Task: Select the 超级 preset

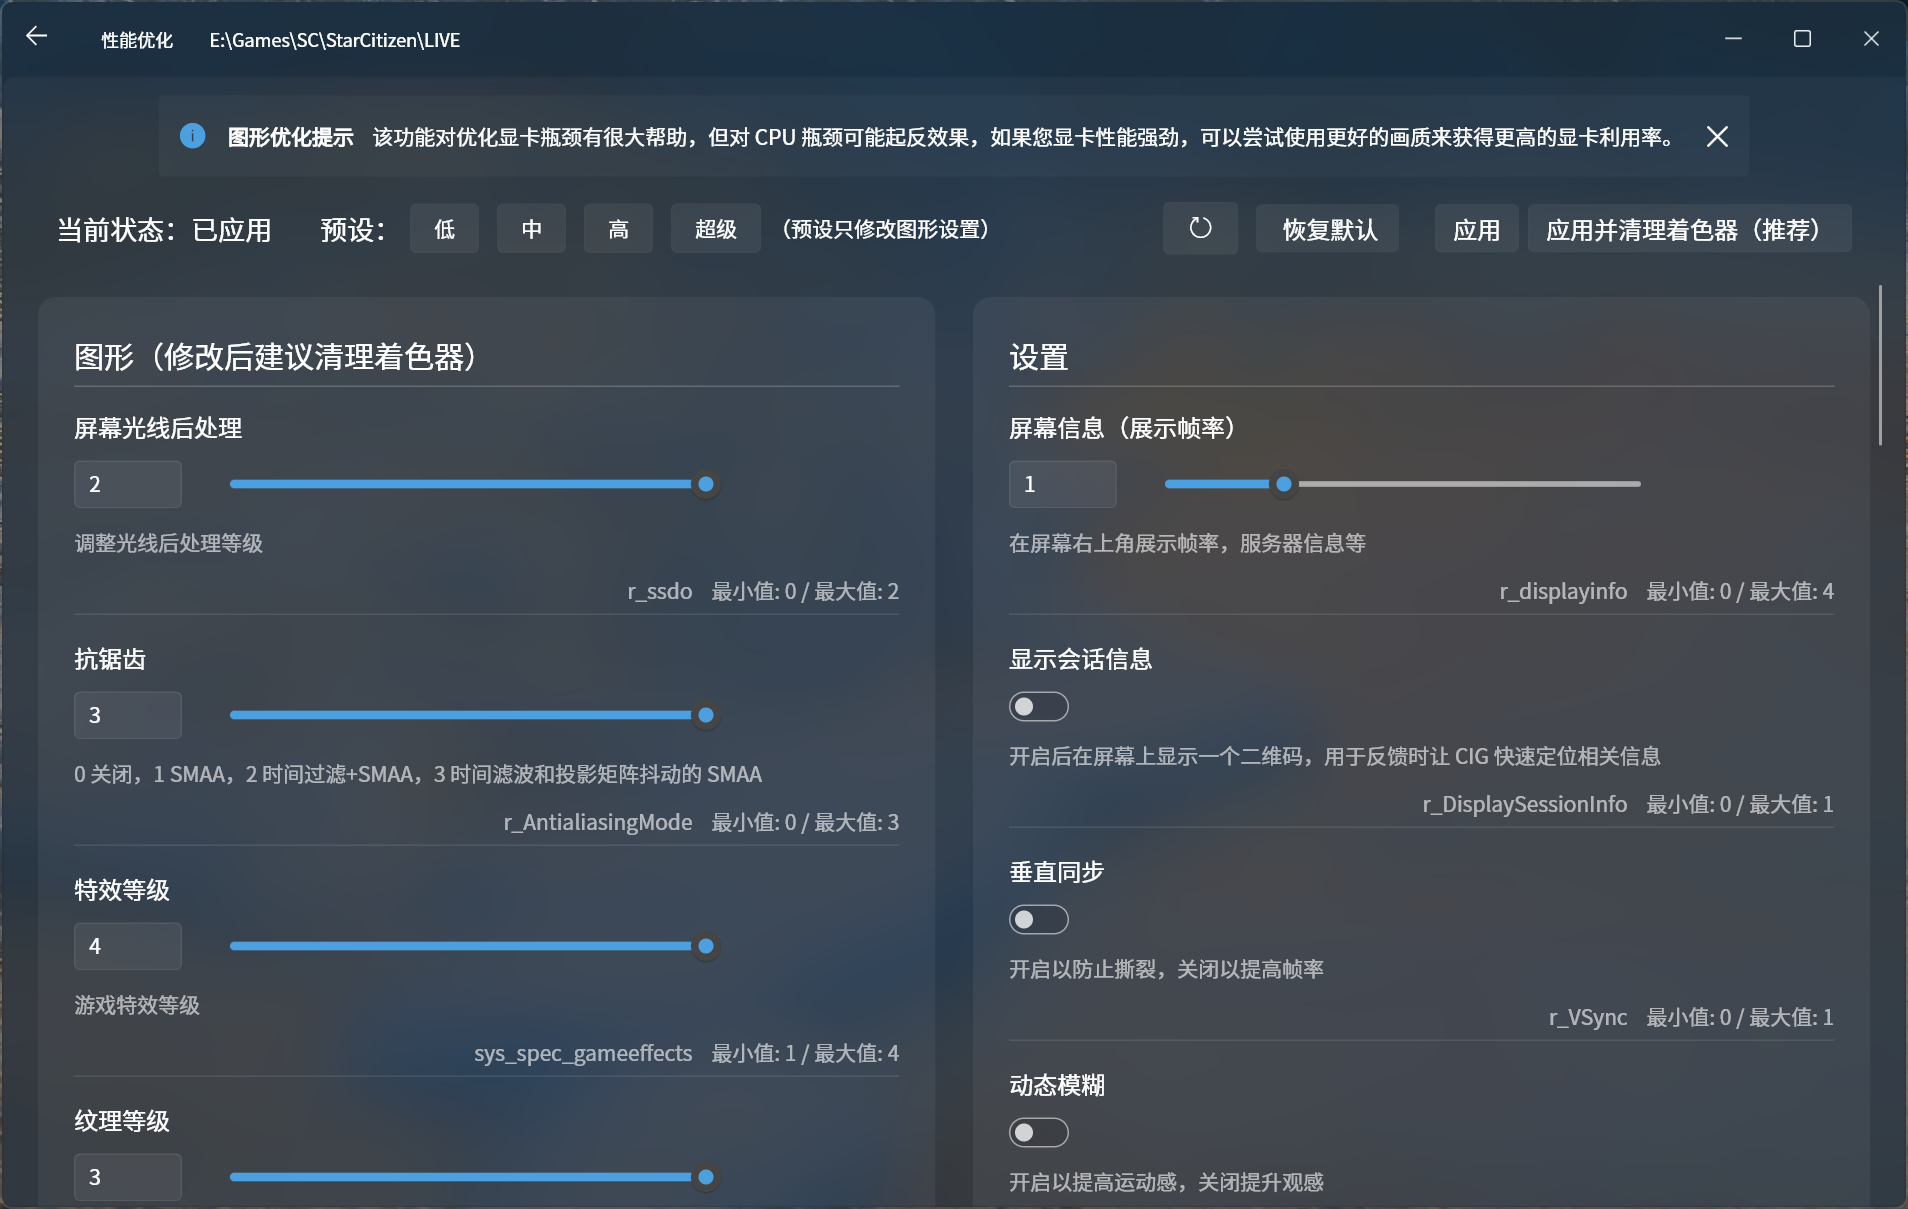Action: tap(715, 229)
